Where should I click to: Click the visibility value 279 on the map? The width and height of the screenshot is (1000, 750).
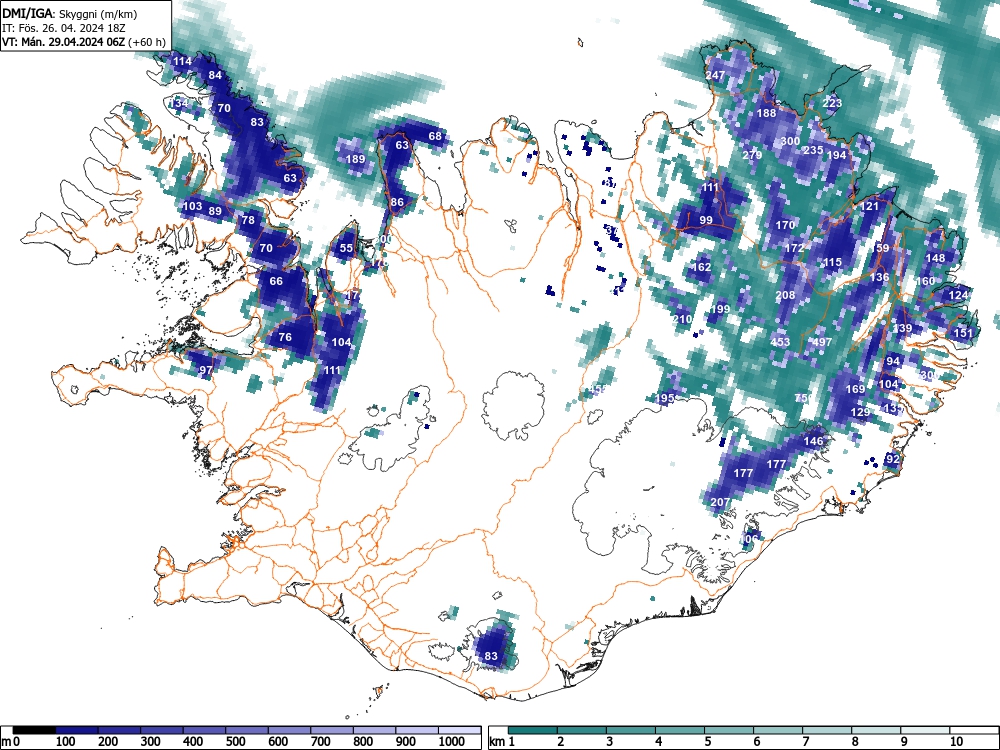click(753, 155)
